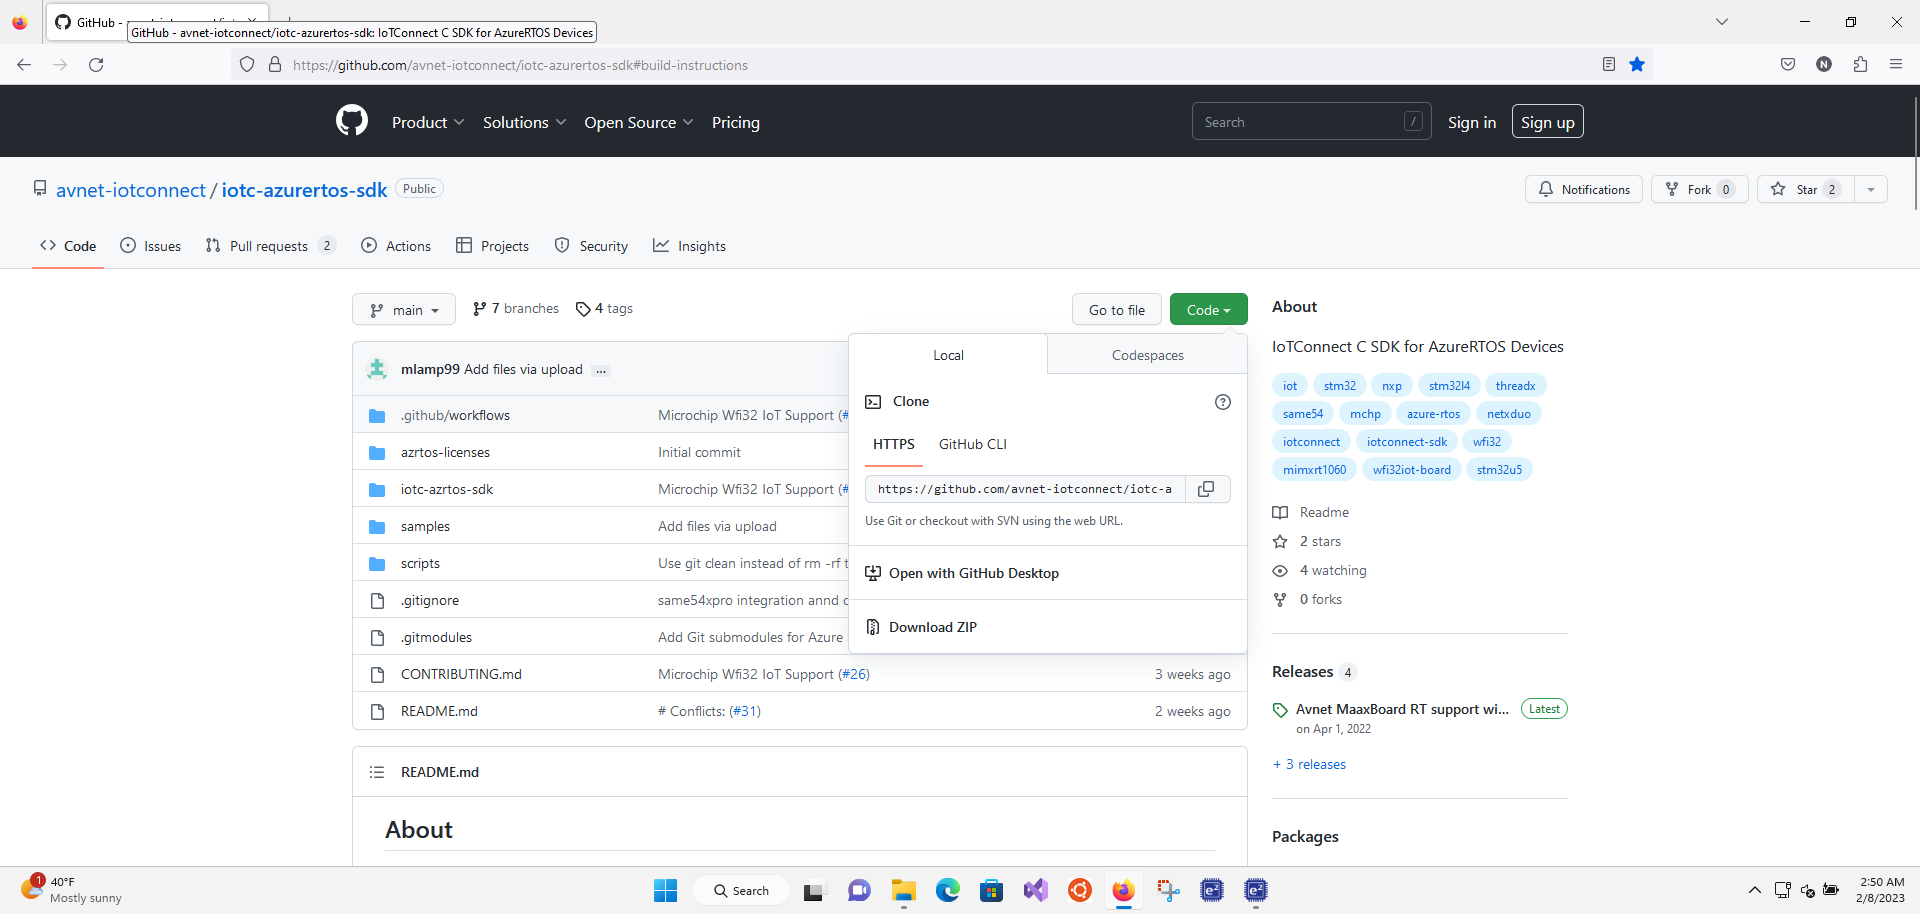The width and height of the screenshot is (1920, 914).
Task: Open README outline list icon
Action: pyautogui.click(x=377, y=772)
